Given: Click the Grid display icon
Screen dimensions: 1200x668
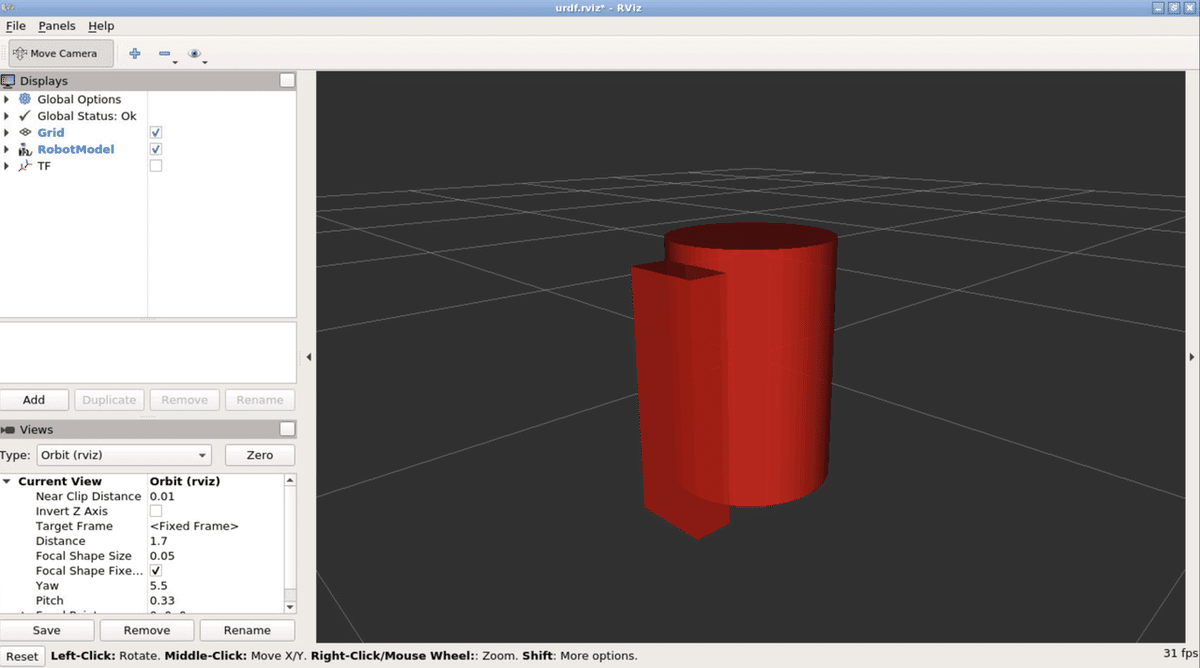Looking at the screenshot, I should coord(26,132).
